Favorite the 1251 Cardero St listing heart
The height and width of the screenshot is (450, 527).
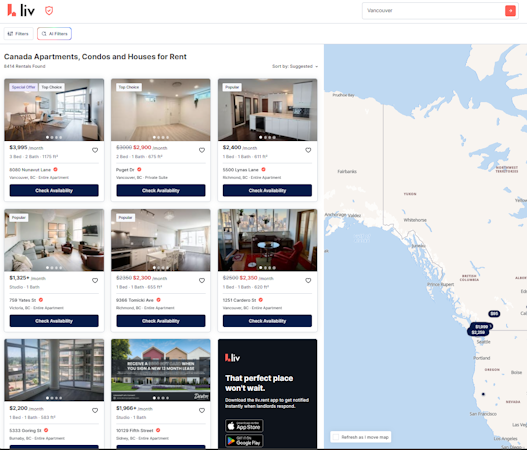click(308, 281)
